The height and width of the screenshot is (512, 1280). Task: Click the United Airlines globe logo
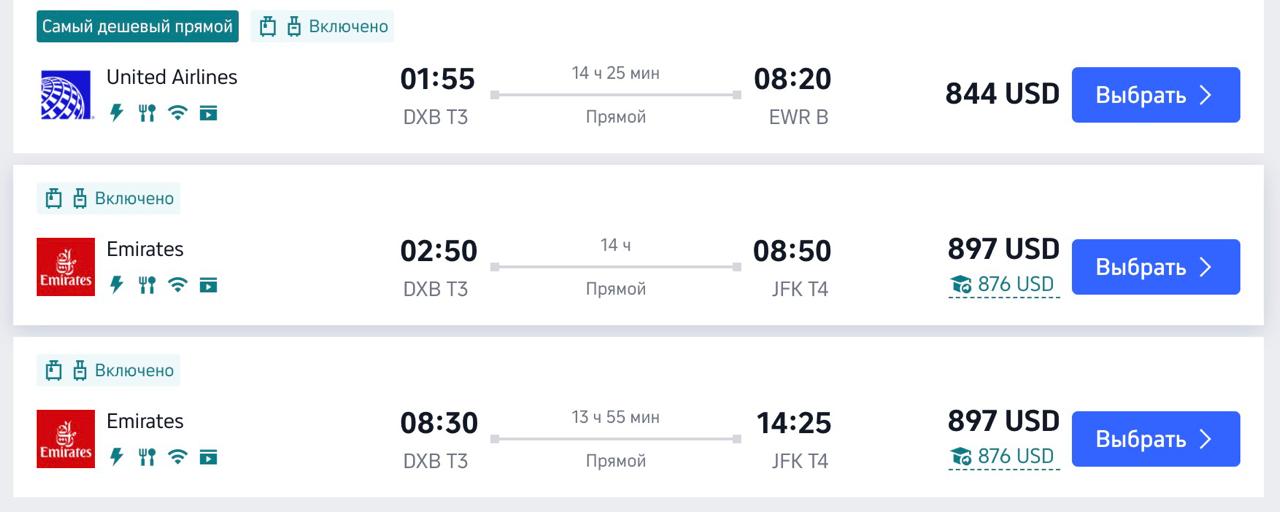tap(66, 95)
